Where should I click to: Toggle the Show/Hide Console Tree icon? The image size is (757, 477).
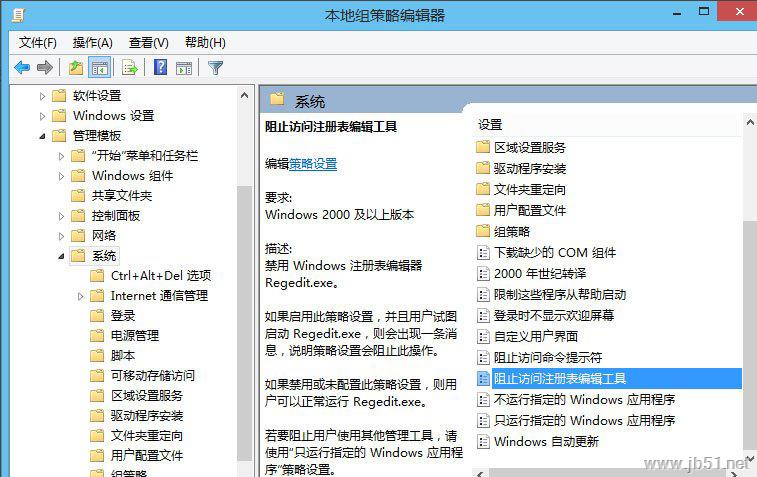point(99,68)
